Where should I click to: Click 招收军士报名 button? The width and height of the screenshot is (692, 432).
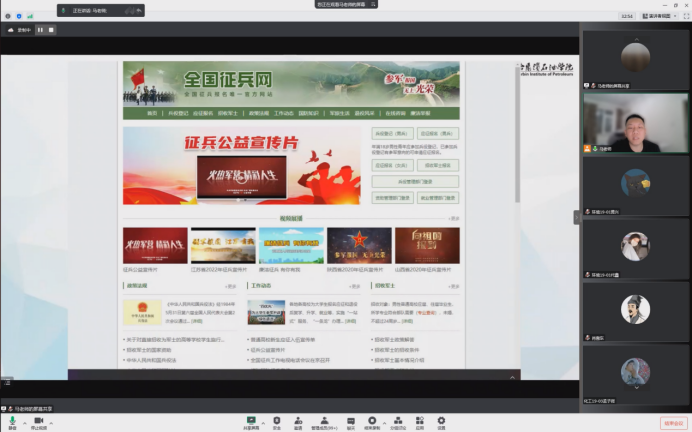(x=438, y=165)
